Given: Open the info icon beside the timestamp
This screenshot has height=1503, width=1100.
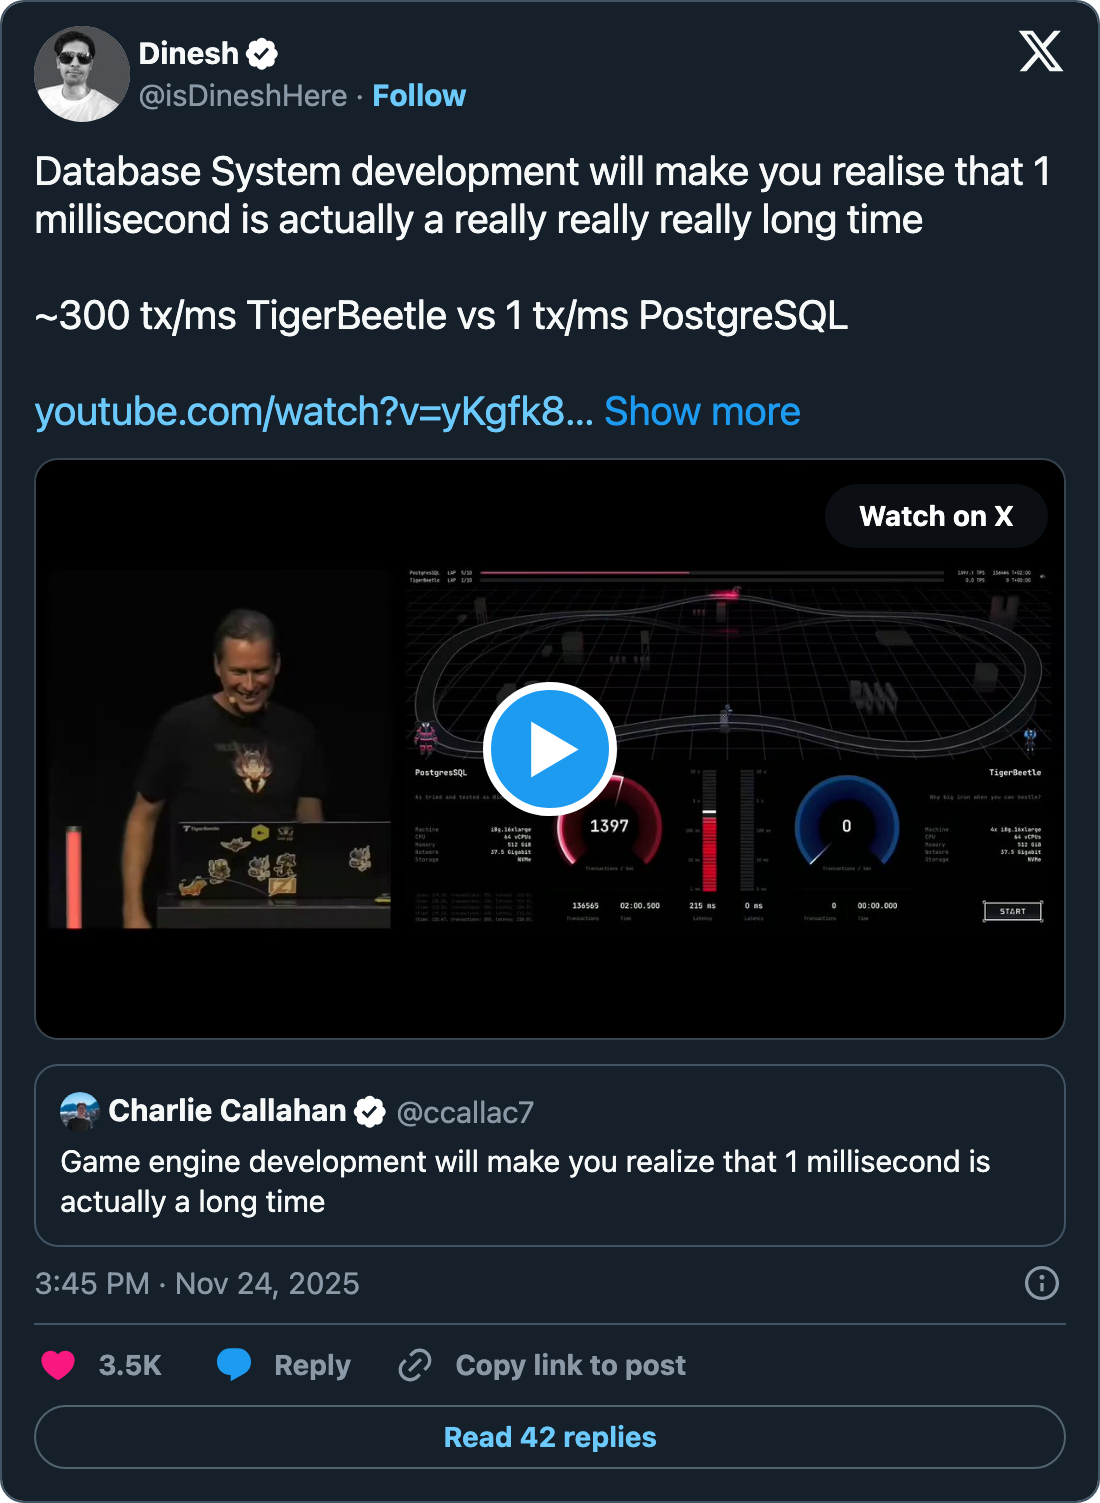Looking at the screenshot, I should [1041, 1283].
